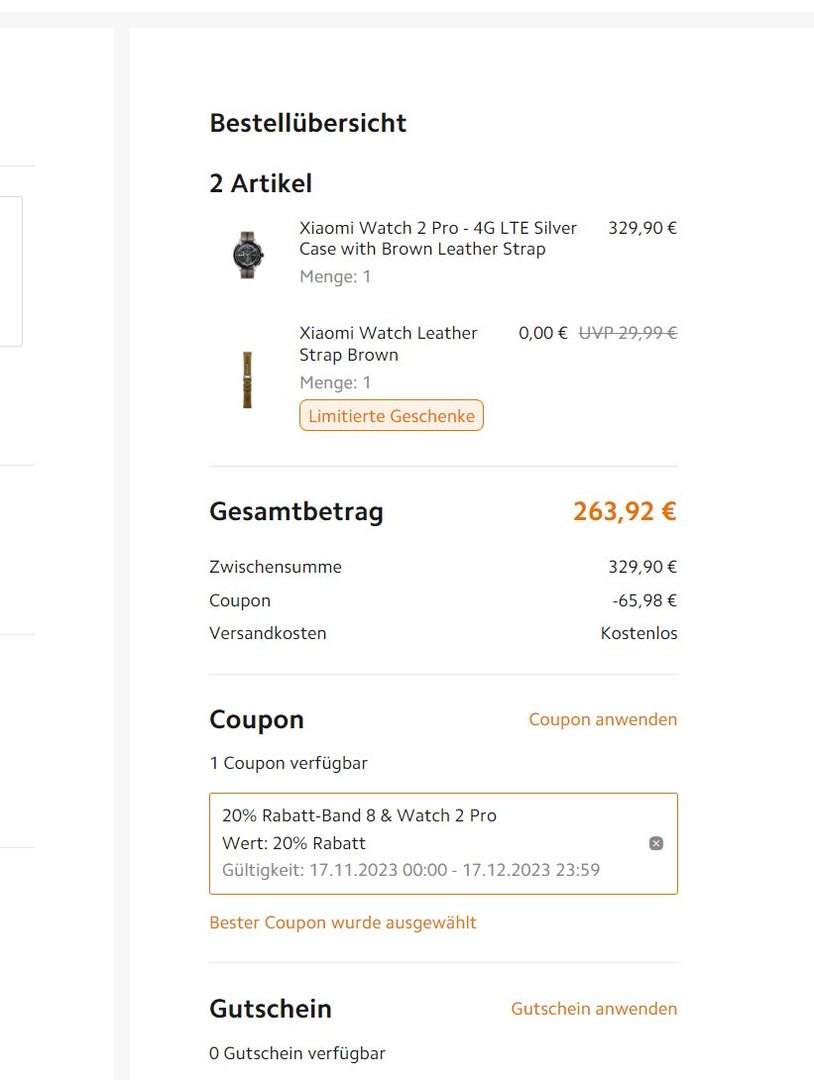The height and width of the screenshot is (1080, 814).
Task: Click the Xiaomi Watch Leather Strap title
Action: pos(388,344)
